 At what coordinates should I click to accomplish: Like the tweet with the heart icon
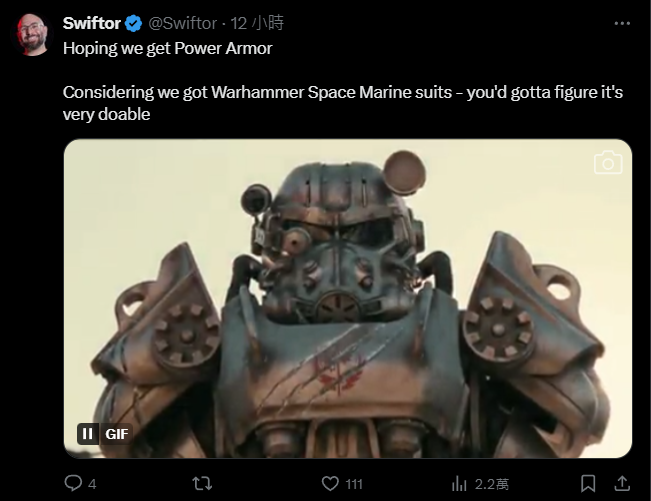point(330,484)
